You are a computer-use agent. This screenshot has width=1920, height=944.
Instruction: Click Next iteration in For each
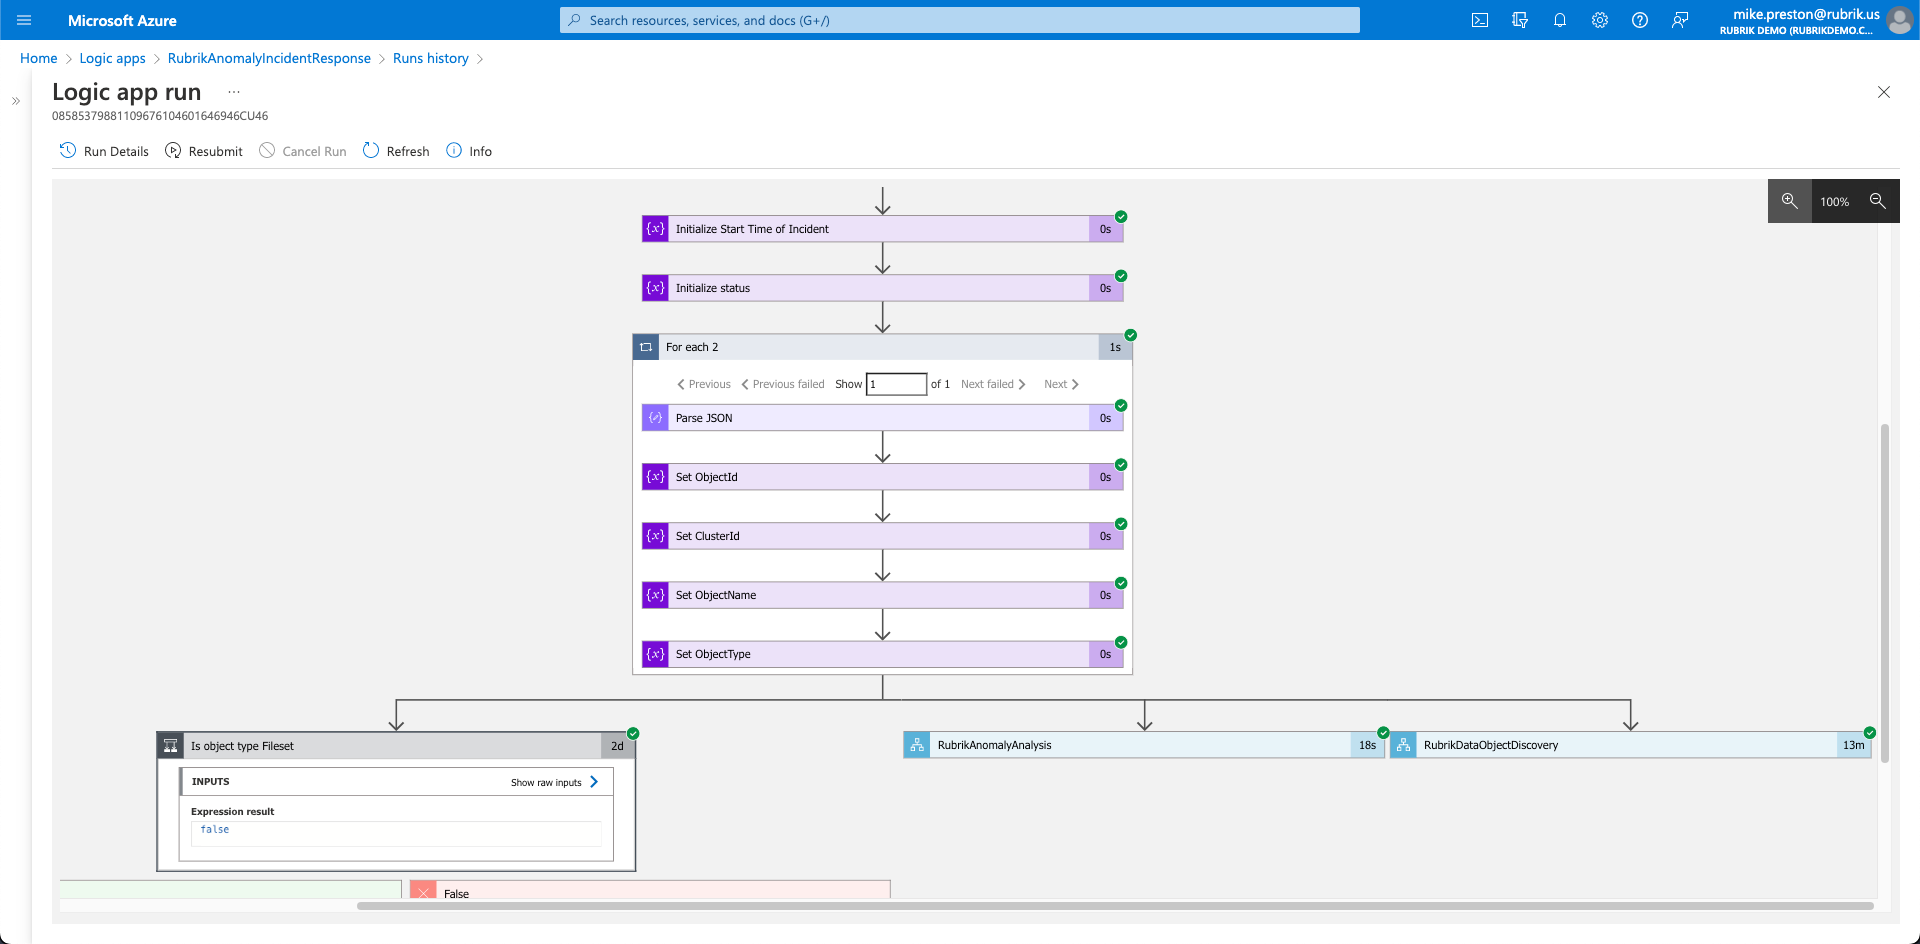[1061, 384]
